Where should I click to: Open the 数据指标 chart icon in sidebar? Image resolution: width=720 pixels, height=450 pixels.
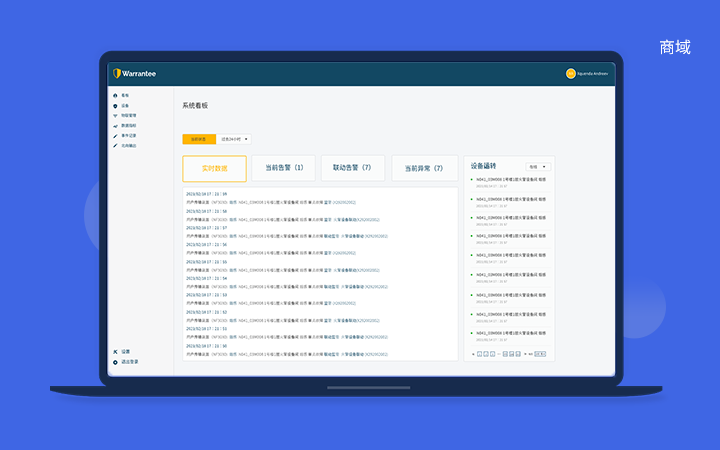tap(116, 125)
